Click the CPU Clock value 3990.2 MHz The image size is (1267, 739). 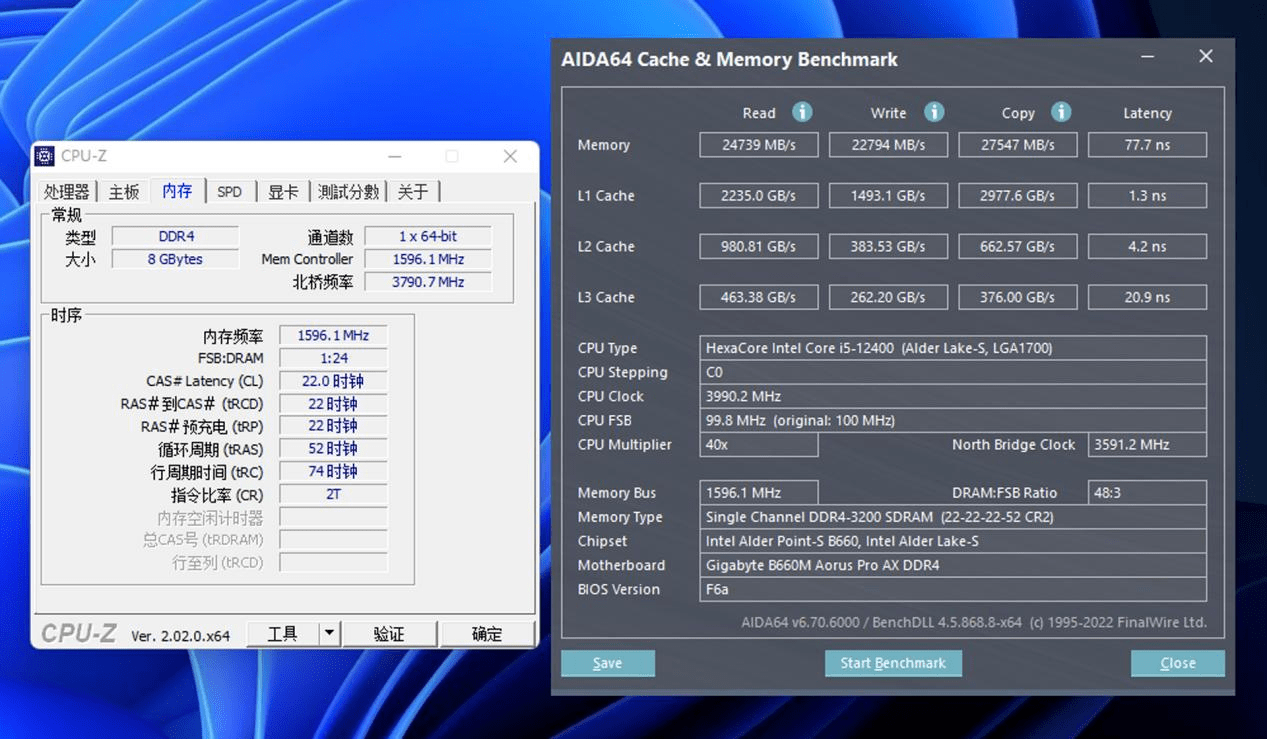[953, 396]
